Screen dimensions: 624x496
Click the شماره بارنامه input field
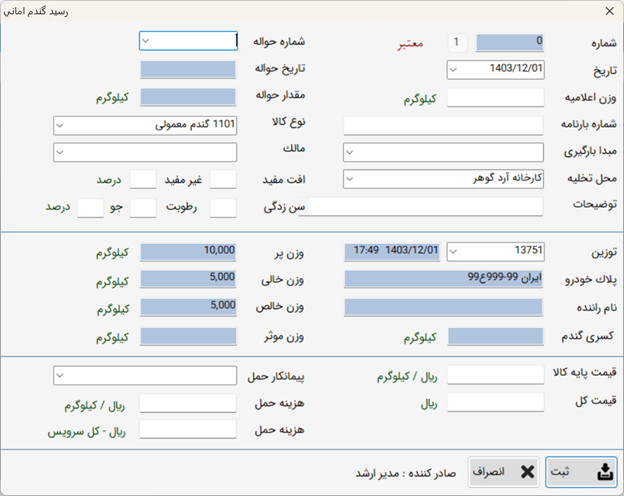(443, 126)
